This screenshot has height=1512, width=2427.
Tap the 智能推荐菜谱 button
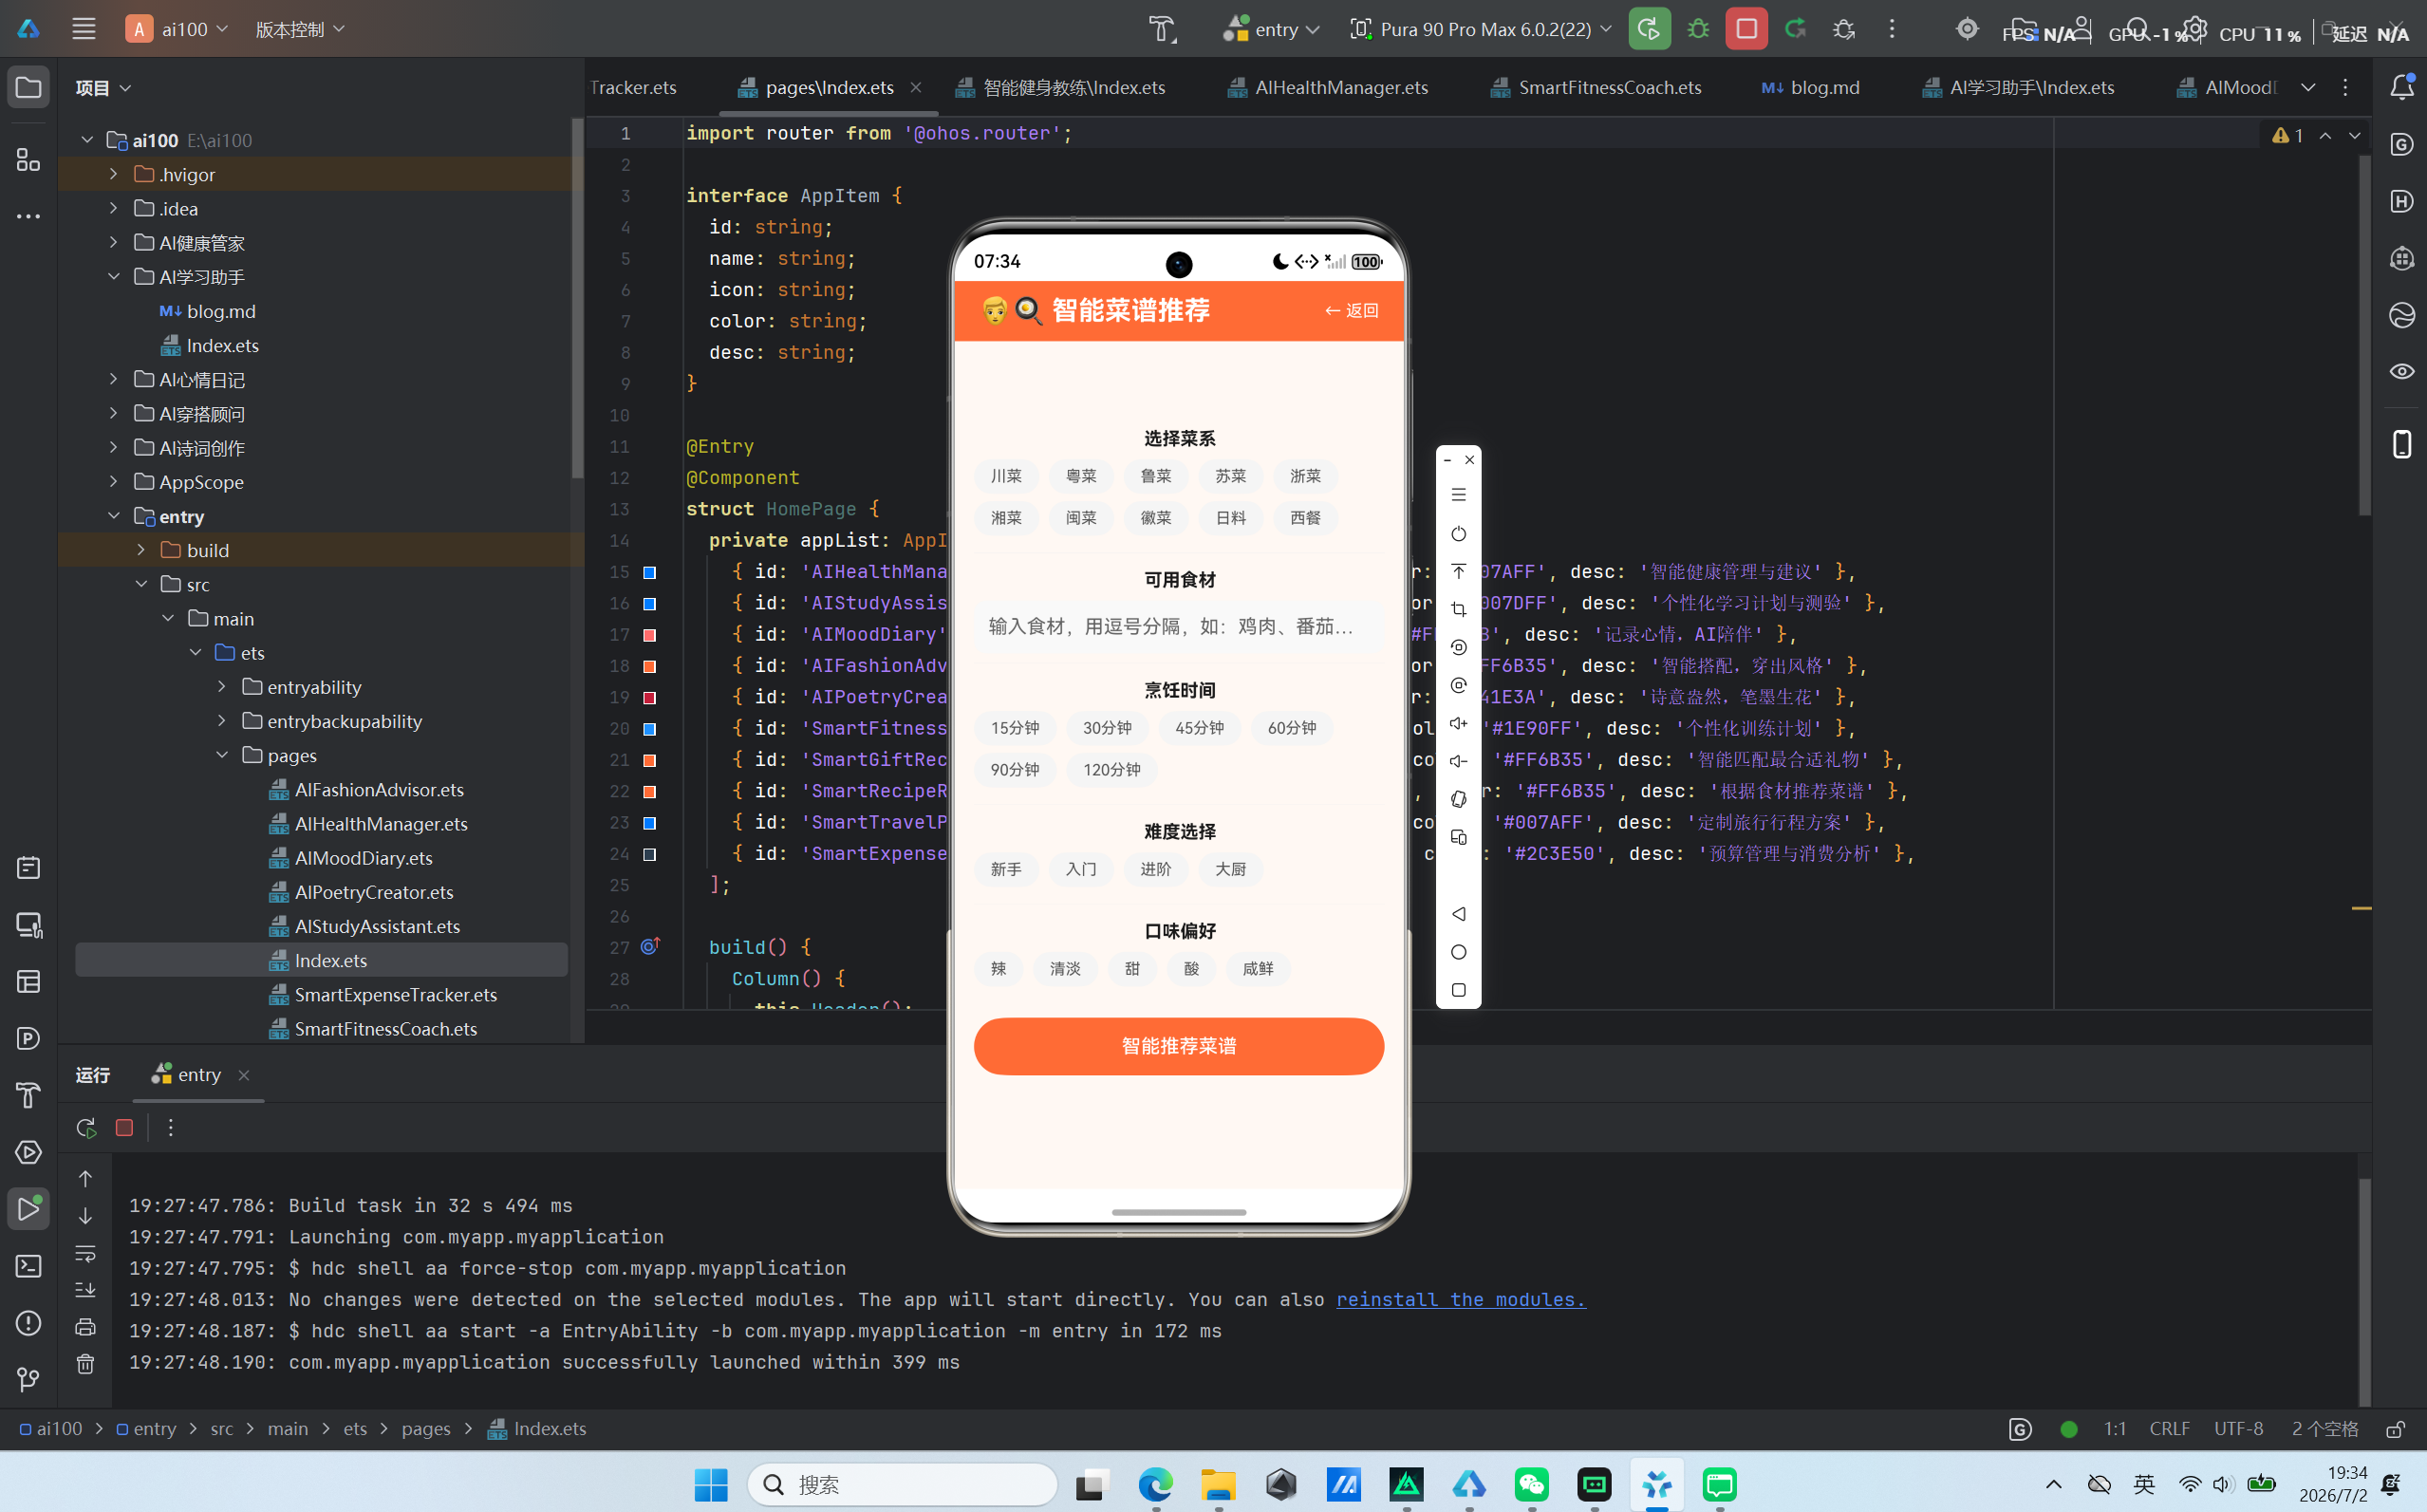tap(1178, 1046)
